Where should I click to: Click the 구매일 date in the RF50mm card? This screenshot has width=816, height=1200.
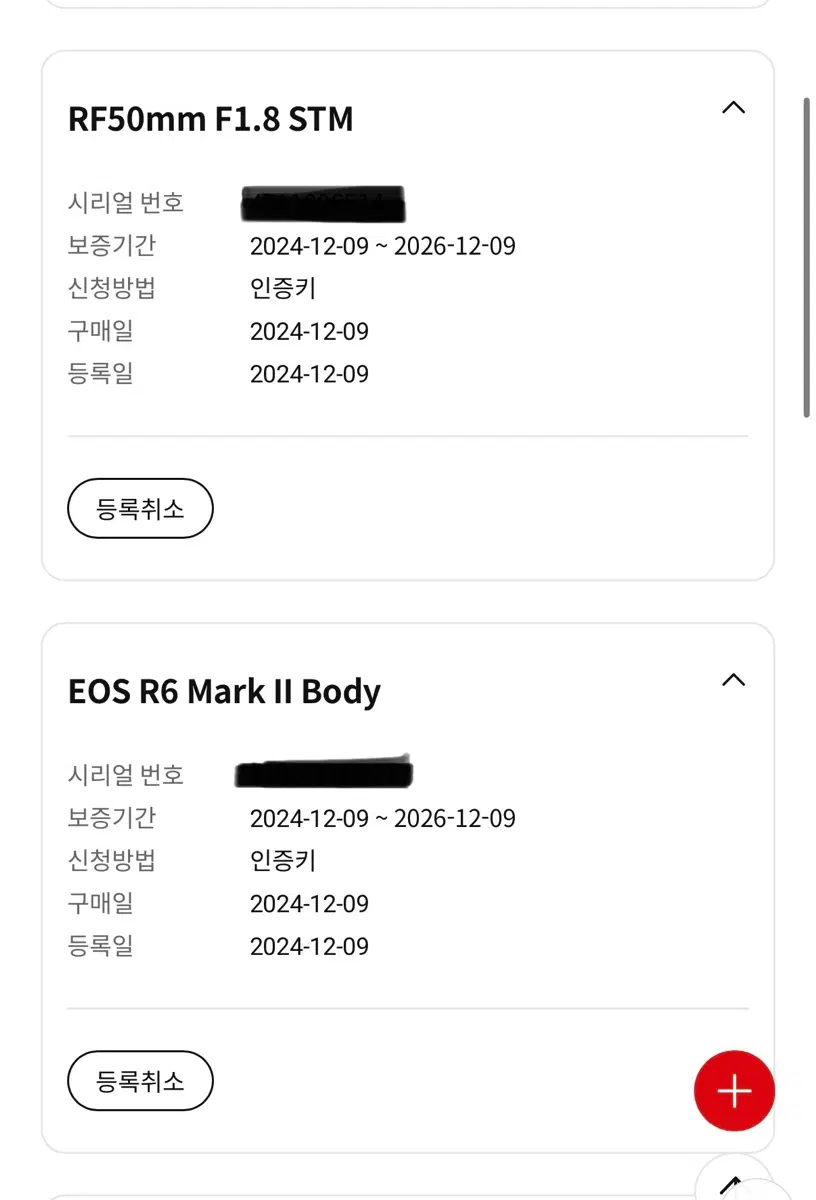[309, 331]
